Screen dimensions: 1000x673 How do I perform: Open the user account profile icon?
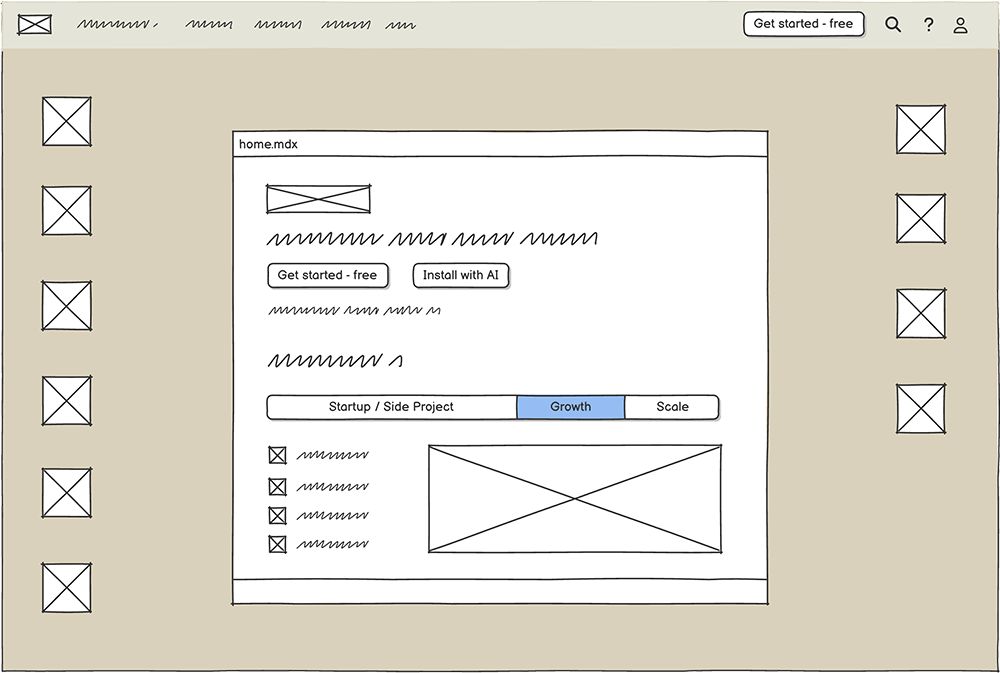coord(960,25)
